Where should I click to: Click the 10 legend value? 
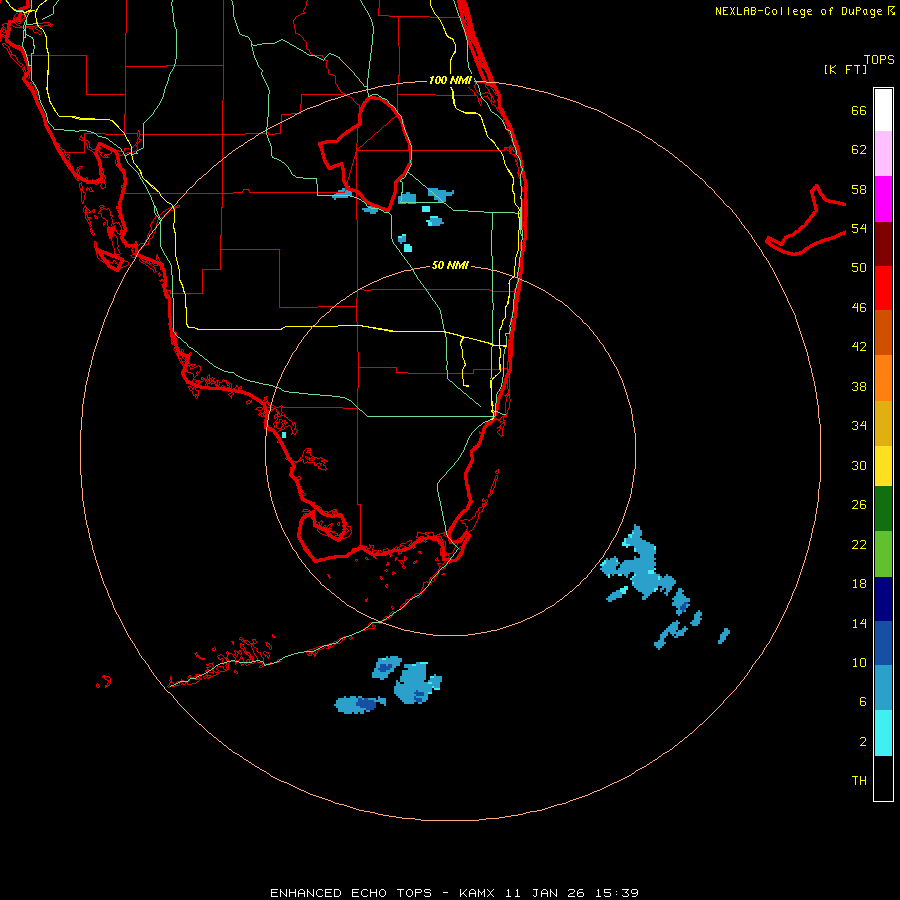point(859,663)
